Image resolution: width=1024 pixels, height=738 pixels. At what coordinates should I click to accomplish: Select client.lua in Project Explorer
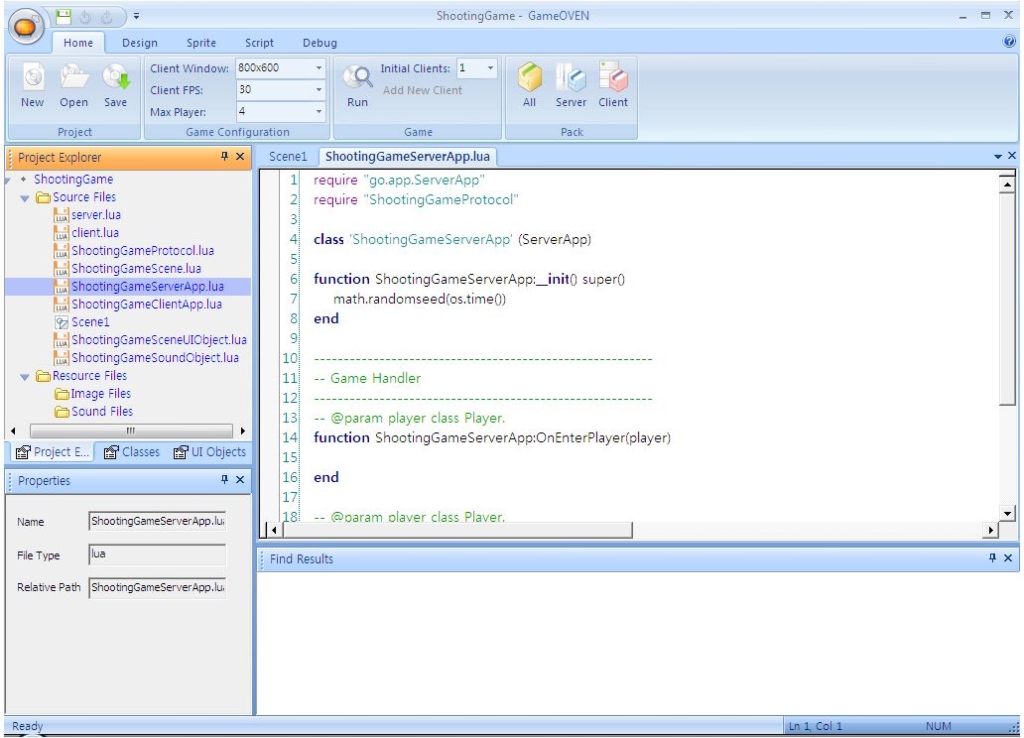click(95, 233)
